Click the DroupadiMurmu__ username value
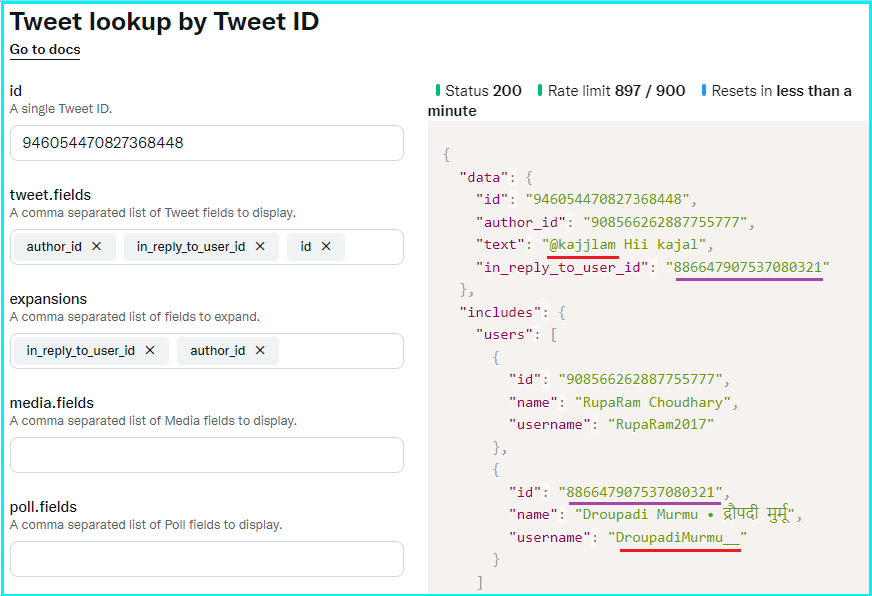The width and height of the screenshot is (872, 596). coord(680,538)
